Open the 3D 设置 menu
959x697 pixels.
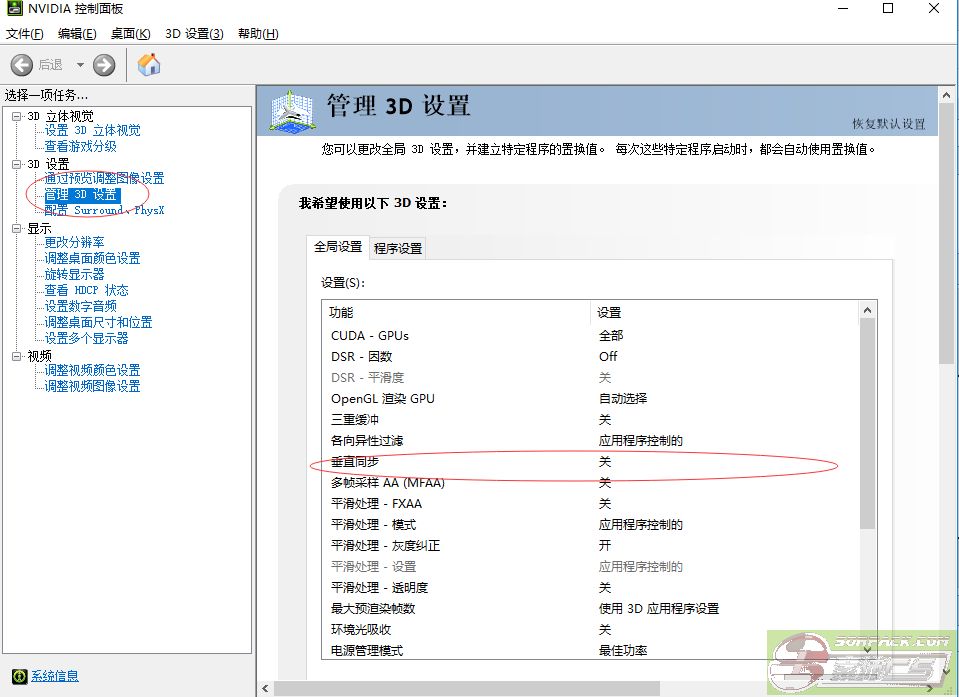coord(194,33)
